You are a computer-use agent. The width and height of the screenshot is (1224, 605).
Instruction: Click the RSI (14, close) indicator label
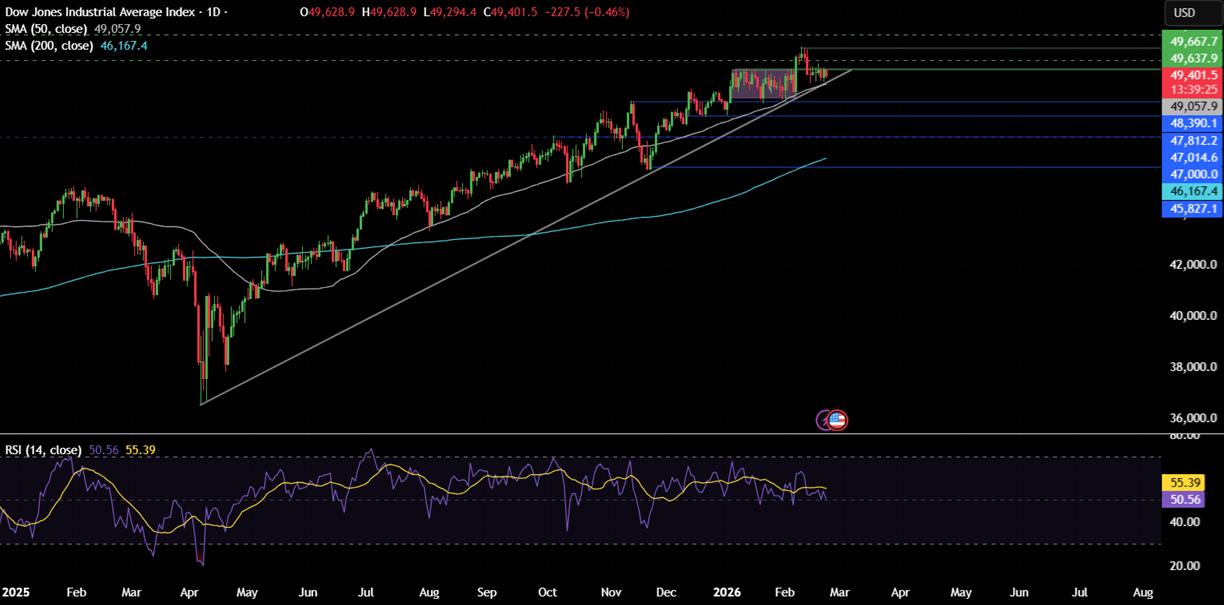[x=43, y=451]
